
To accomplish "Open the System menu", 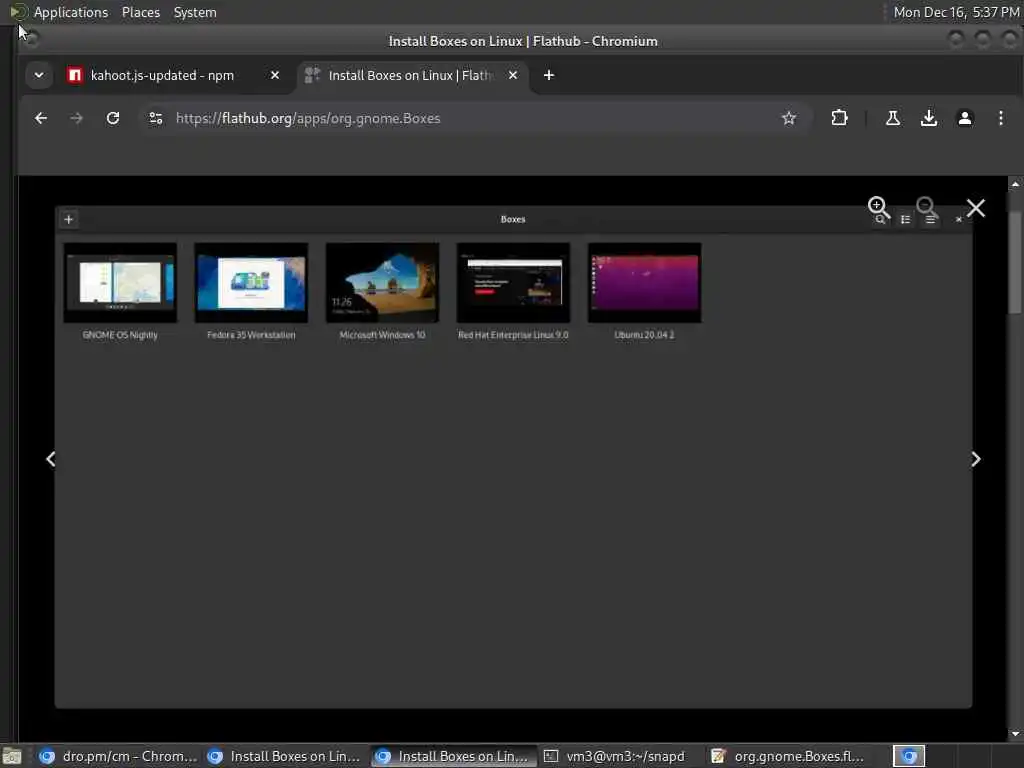I will click(x=195, y=12).
